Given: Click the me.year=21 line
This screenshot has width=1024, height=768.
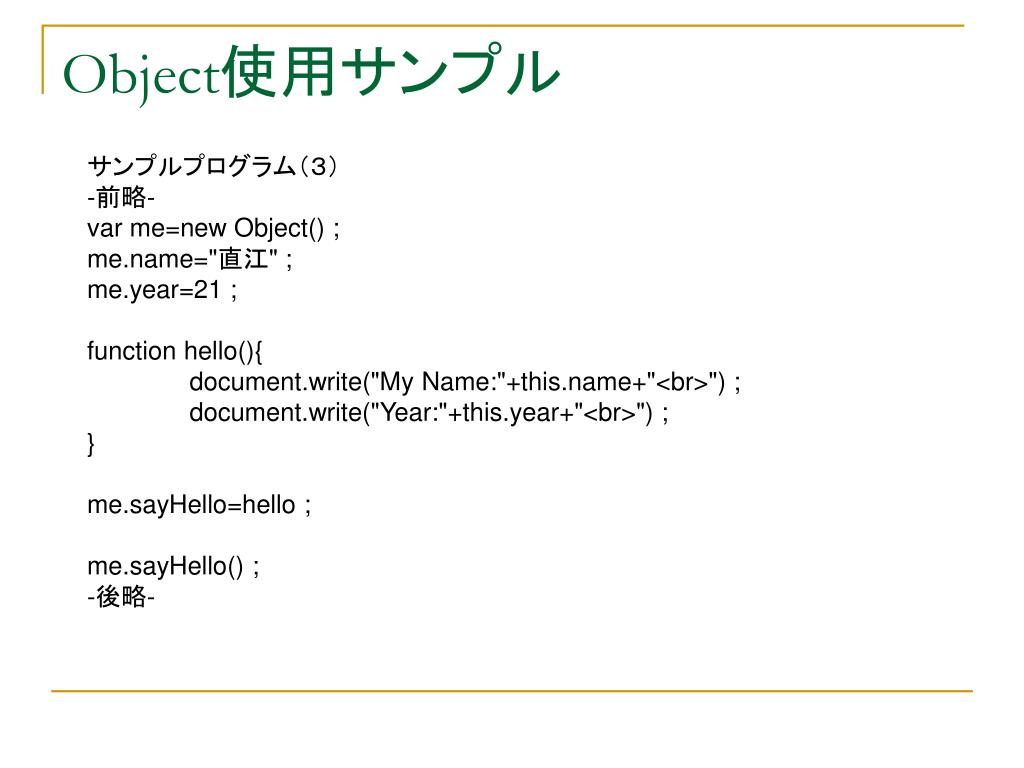Looking at the screenshot, I should tap(162, 291).
